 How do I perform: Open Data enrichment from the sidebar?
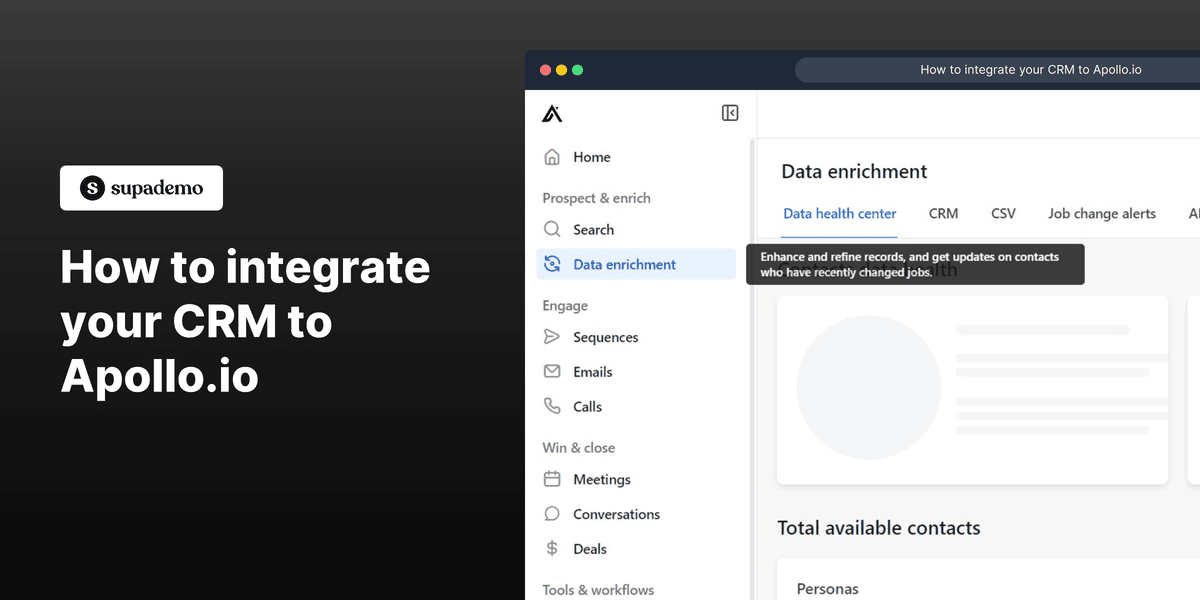[x=623, y=263]
